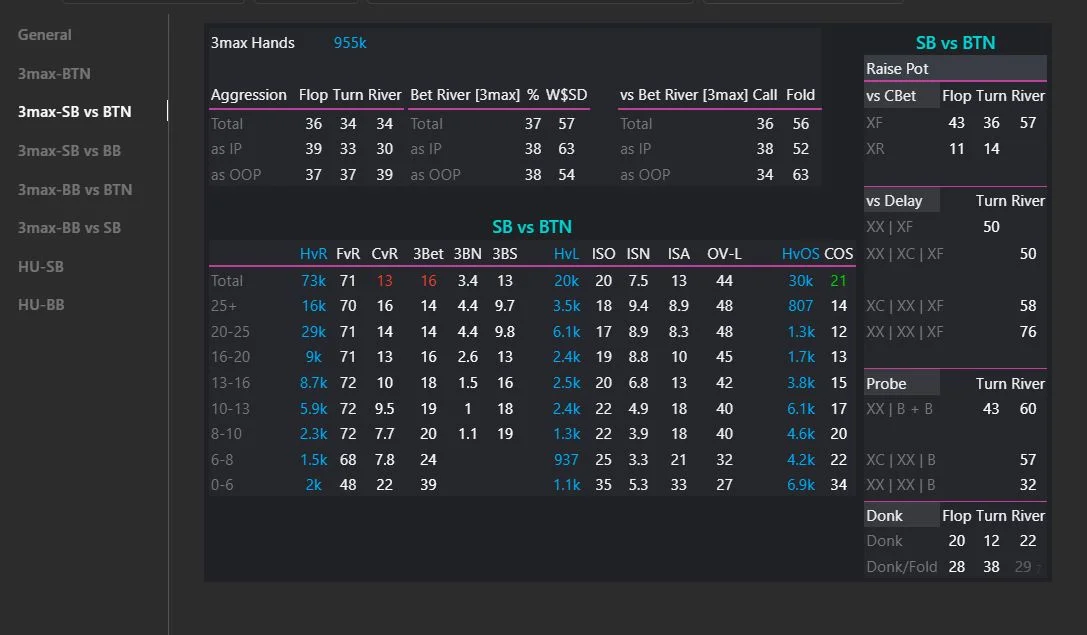Click the XR row label under vs CBet
The image size is (1087, 635).
(x=875, y=148)
